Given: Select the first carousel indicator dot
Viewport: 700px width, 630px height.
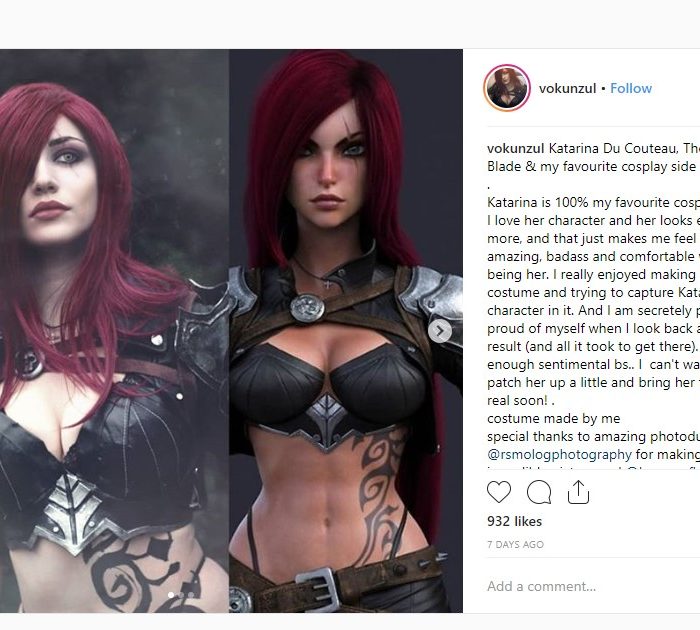Looking at the screenshot, I should coord(171,595).
